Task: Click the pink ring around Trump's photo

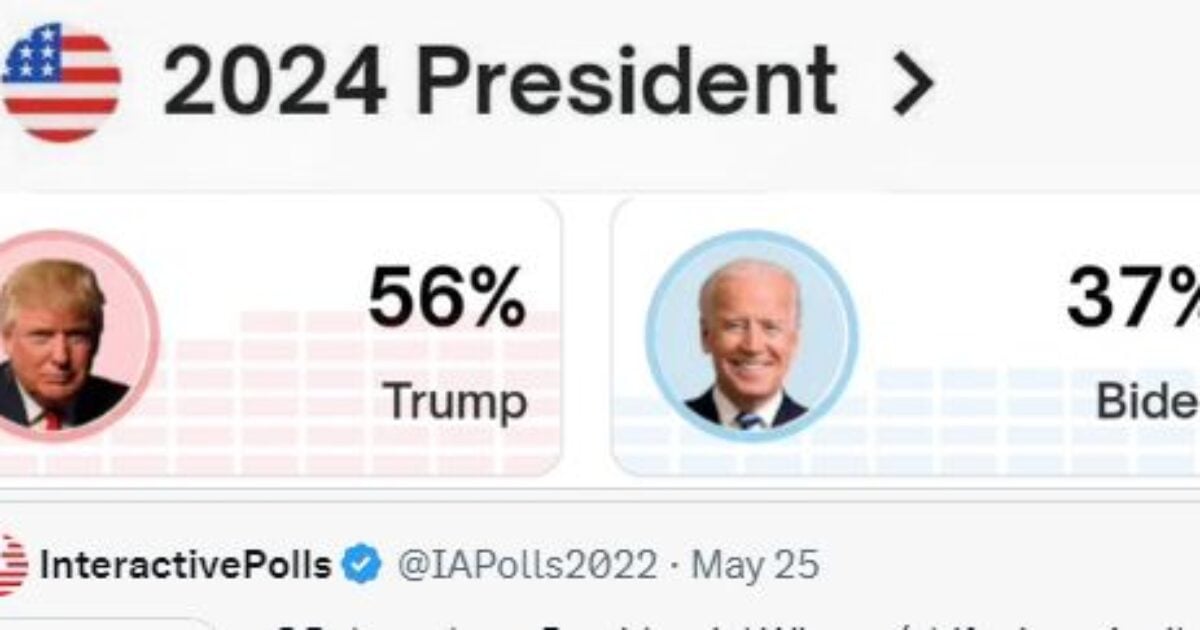Action: click(x=152, y=300)
